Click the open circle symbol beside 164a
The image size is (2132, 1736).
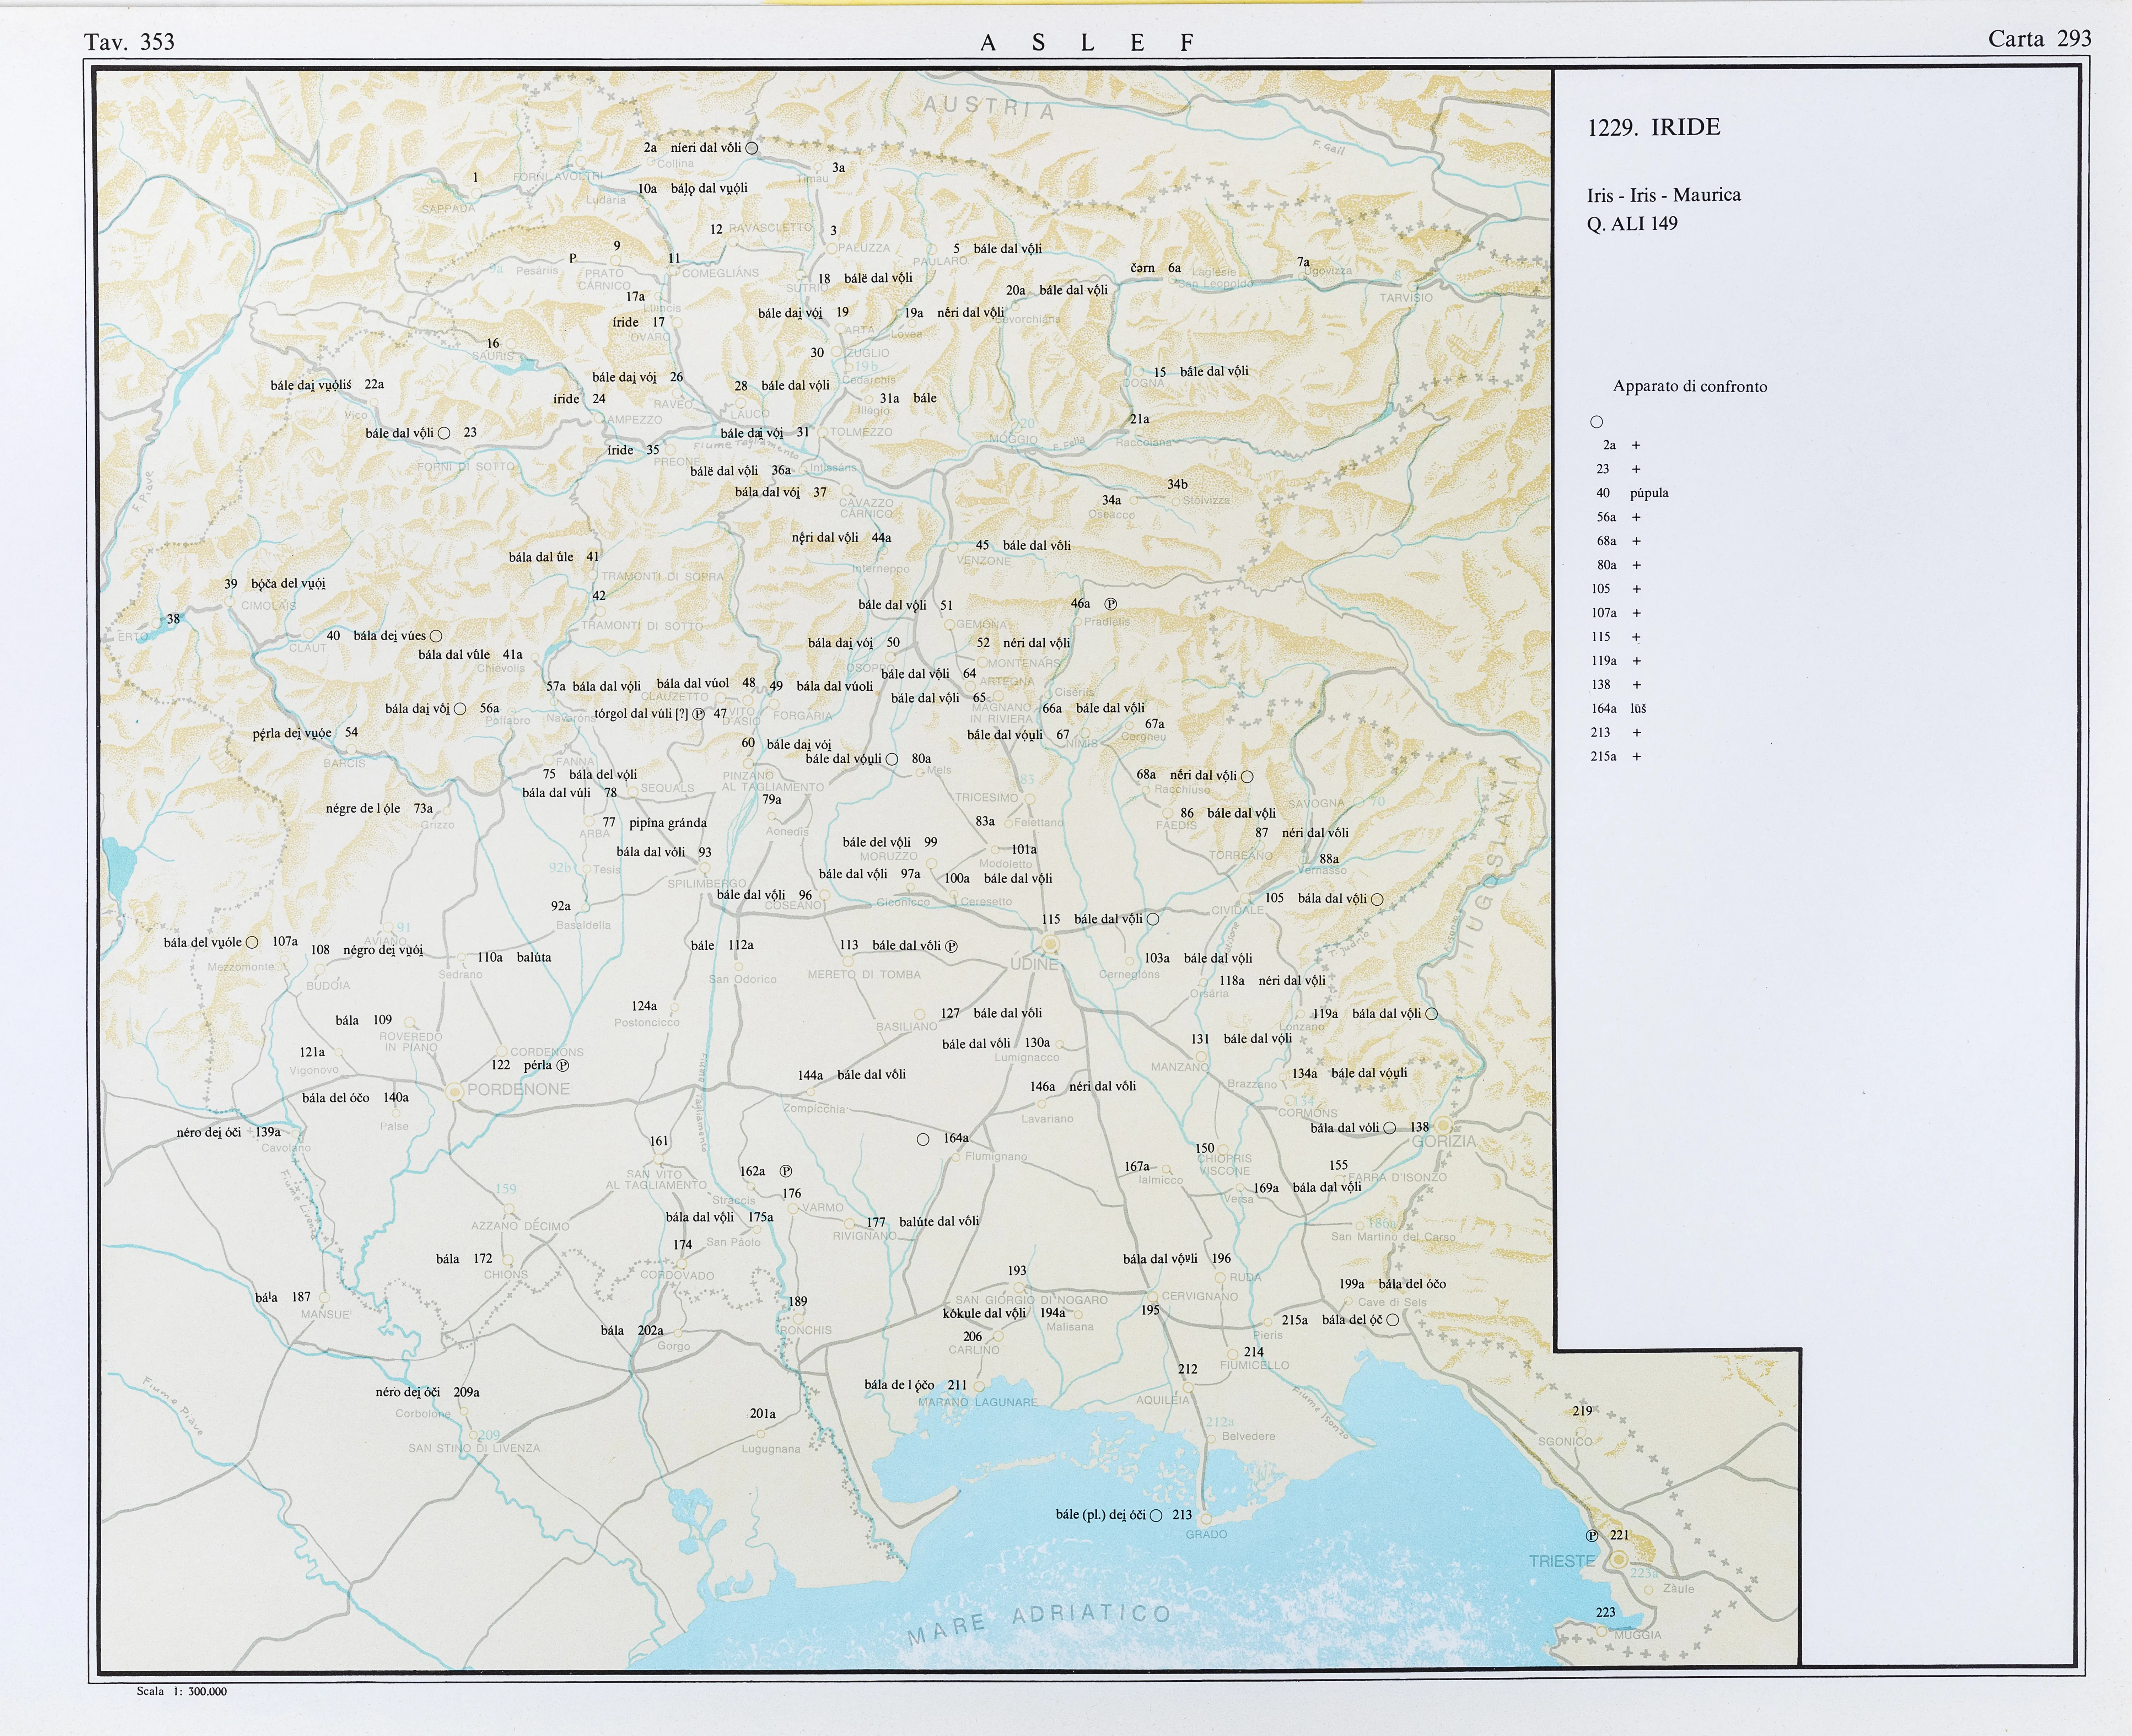click(923, 1139)
